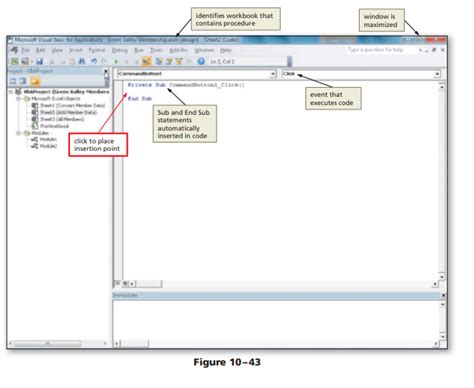Screen dimensions: 474x388
Task: Click the code window vertical scrollbar
Action: tap(442, 181)
